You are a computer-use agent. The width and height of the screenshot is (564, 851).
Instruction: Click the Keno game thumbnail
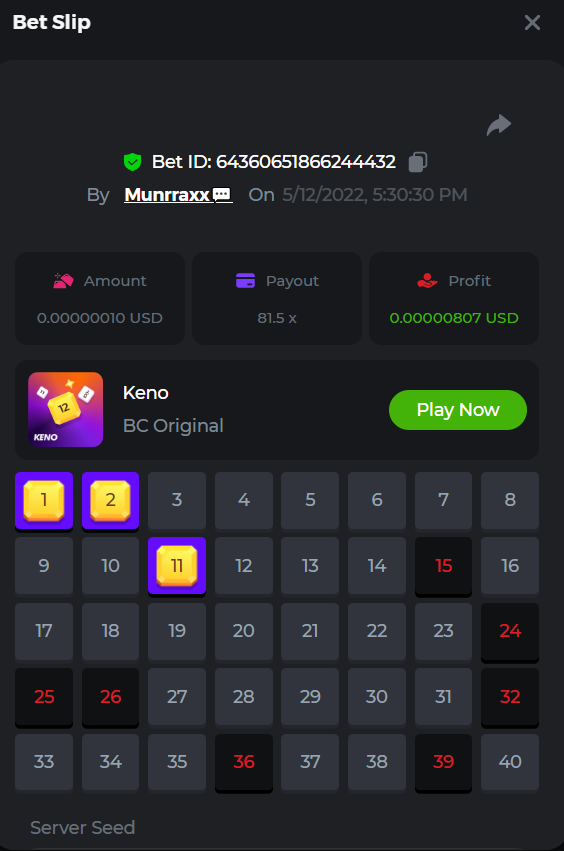(66, 409)
